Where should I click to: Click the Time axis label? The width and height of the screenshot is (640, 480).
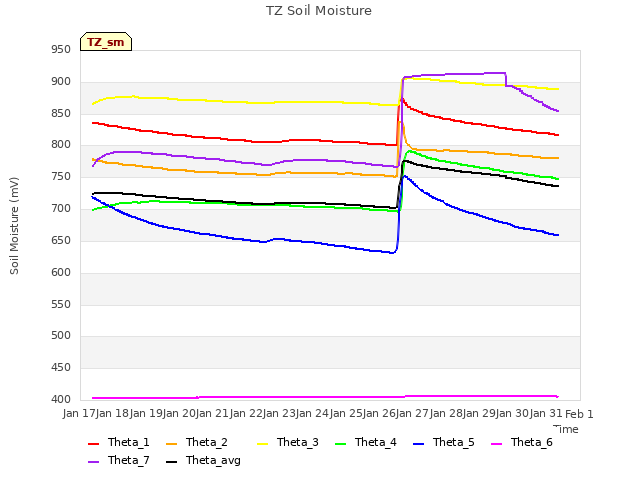tap(566, 429)
